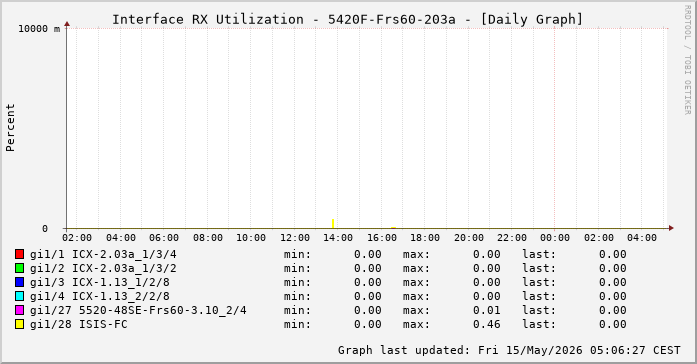This screenshot has width=697, height=364.
Task: Click the green gi1/2 legend swatch
Action: (x=19, y=268)
